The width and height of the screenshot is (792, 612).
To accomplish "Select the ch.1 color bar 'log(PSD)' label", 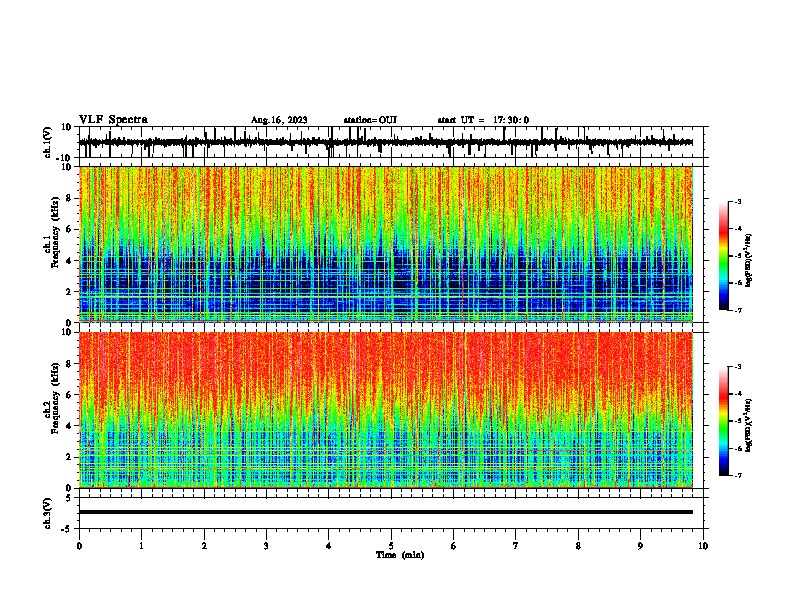I will (749, 261).
